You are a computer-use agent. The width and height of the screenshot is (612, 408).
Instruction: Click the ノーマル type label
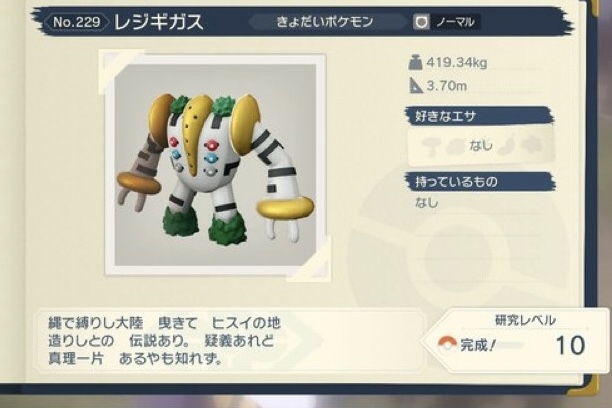pyautogui.click(x=455, y=22)
